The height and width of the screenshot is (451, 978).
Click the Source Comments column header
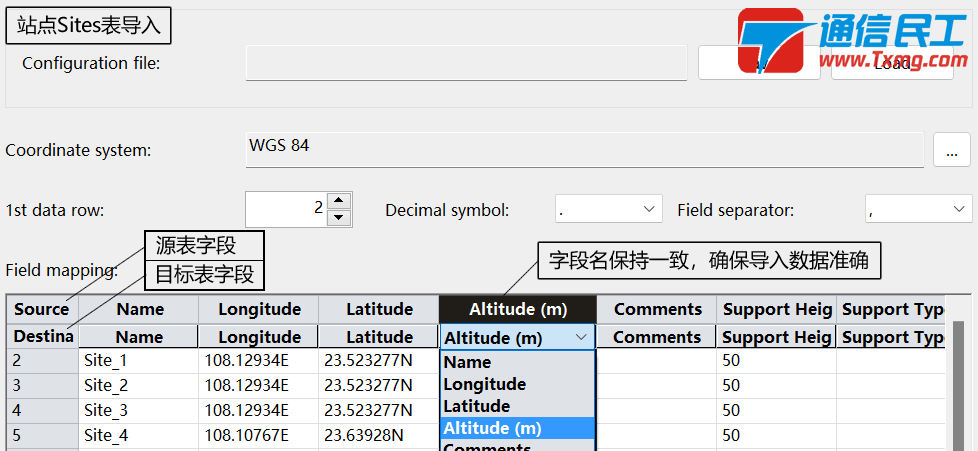(657, 309)
